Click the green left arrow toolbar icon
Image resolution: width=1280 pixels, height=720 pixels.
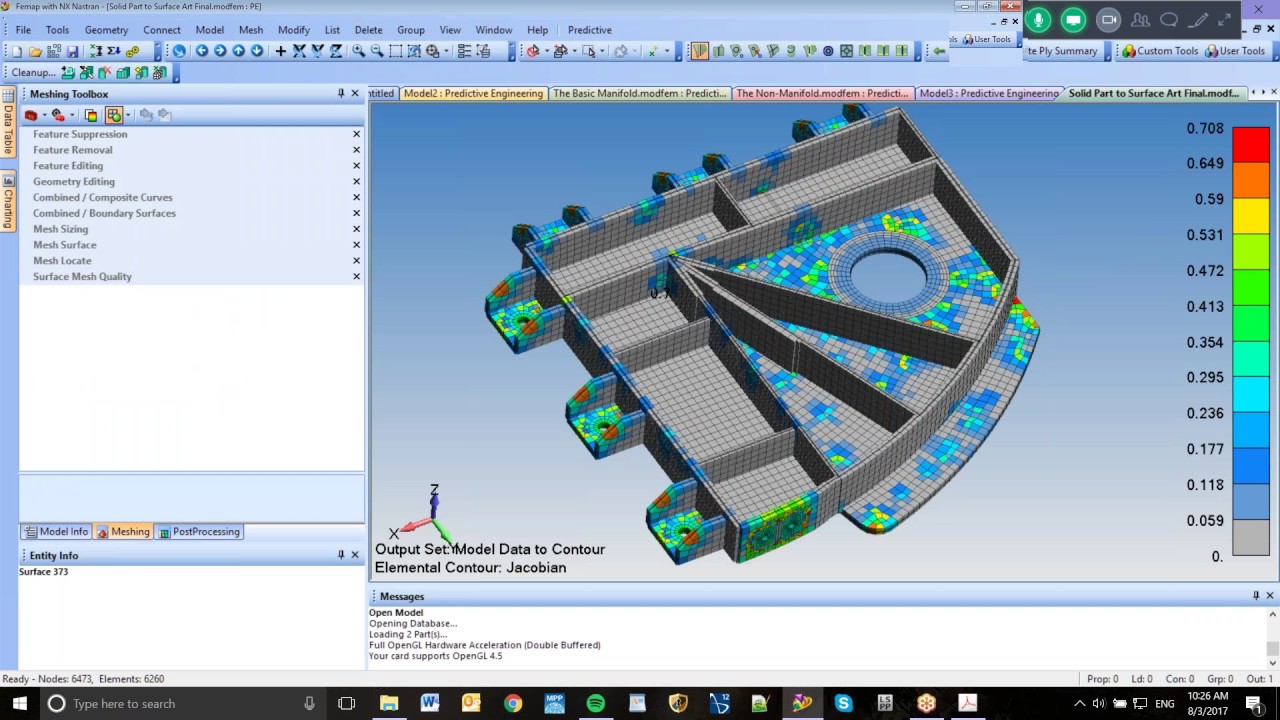click(939, 51)
